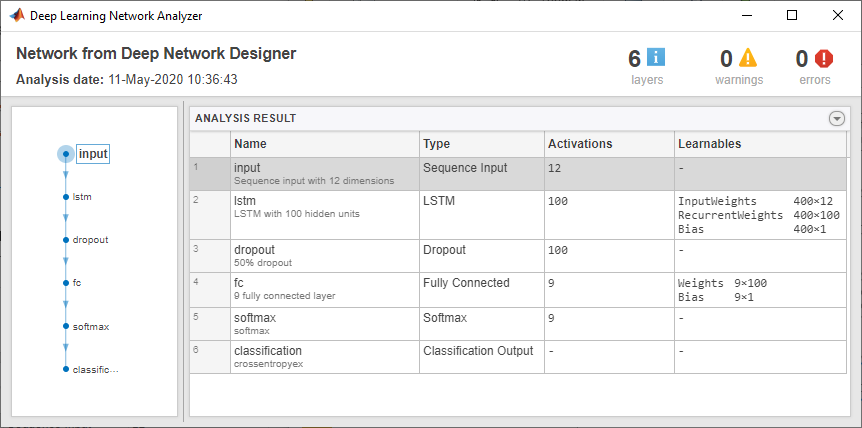Sort by the Type column header
The height and width of the screenshot is (428, 862).
(x=481, y=144)
